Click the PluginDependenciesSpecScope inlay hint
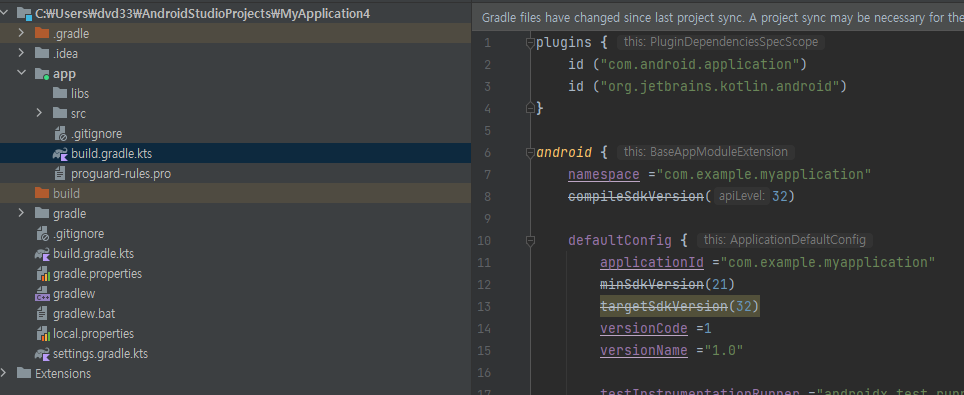The image size is (964, 395). pyautogui.click(x=721, y=42)
